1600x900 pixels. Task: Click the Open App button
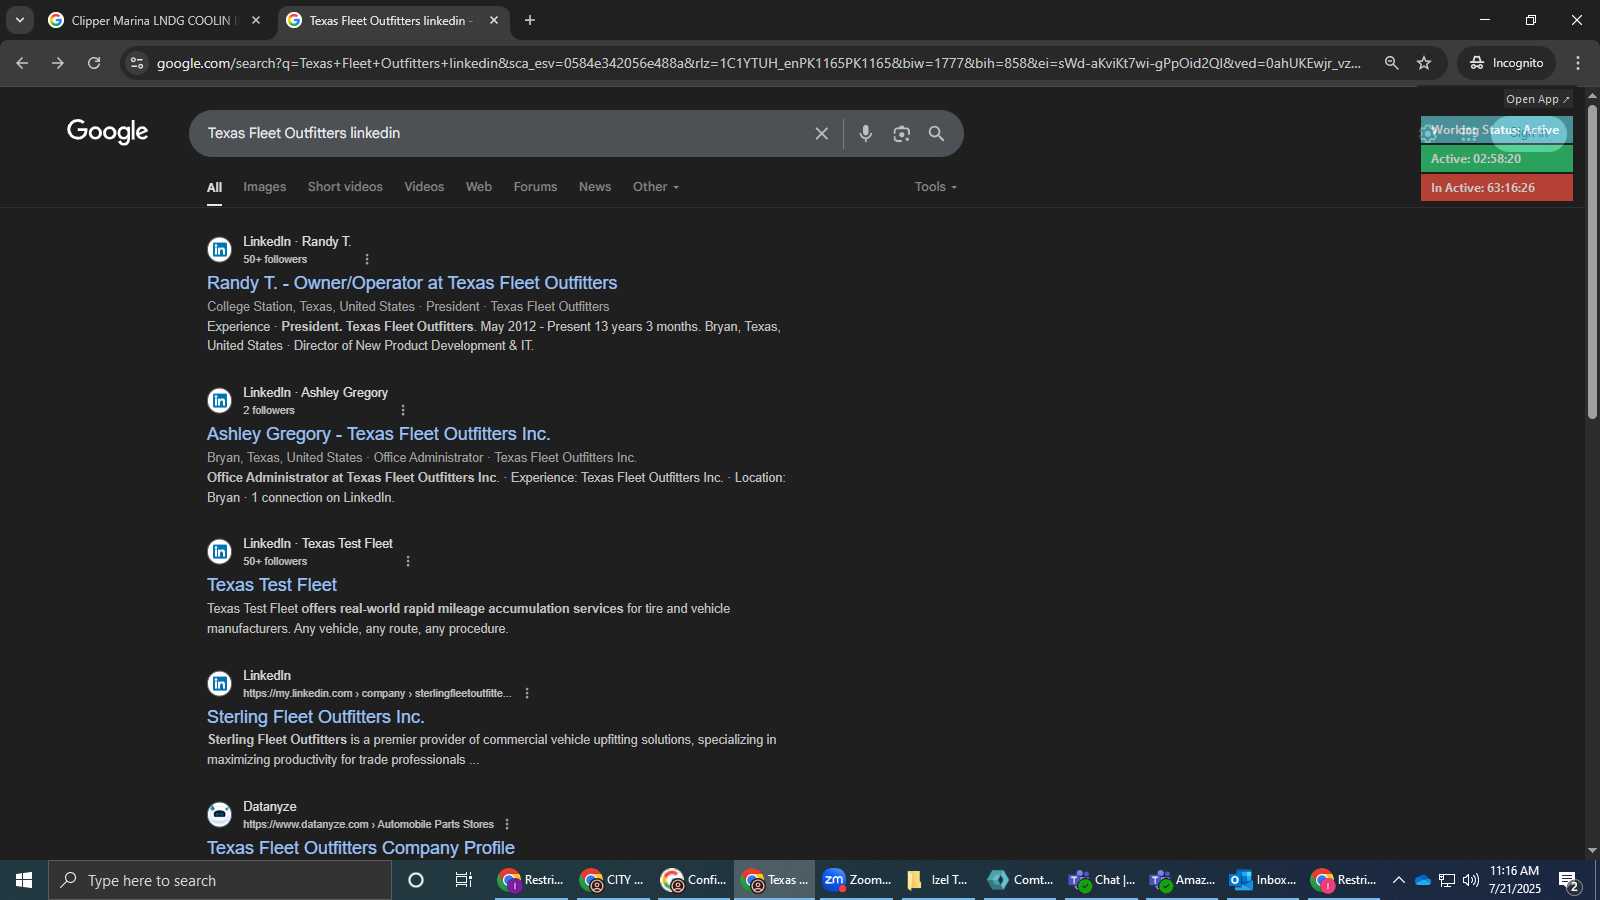click(1538, 99)
